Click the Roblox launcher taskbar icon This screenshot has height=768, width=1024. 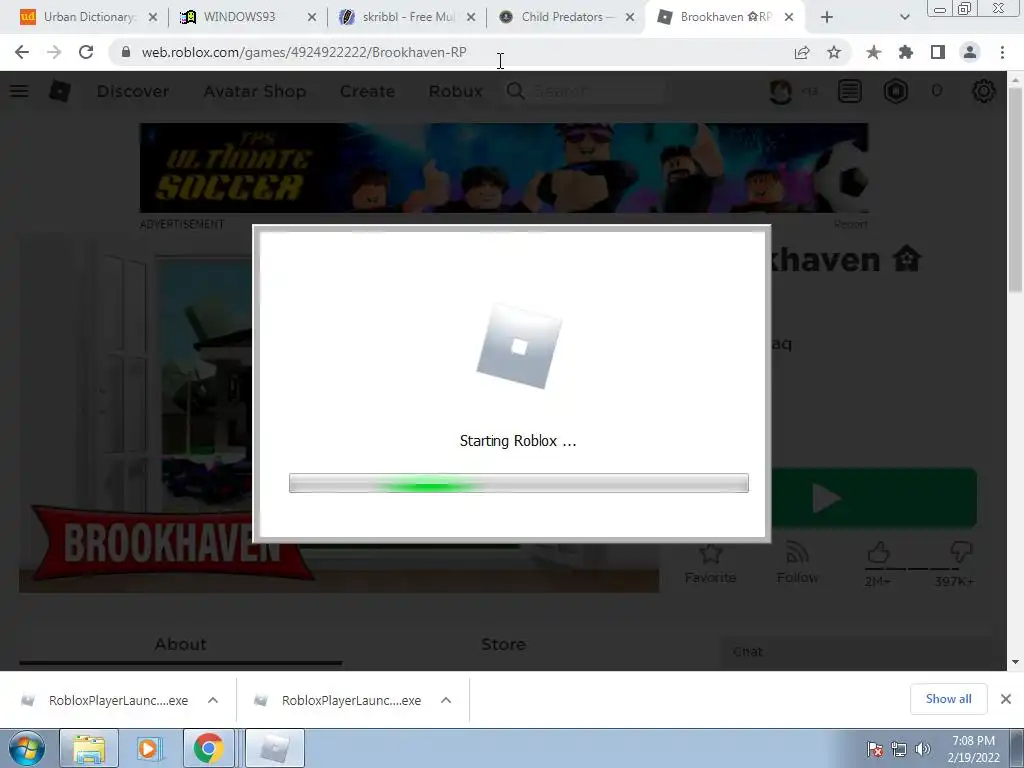coord(274,748)
